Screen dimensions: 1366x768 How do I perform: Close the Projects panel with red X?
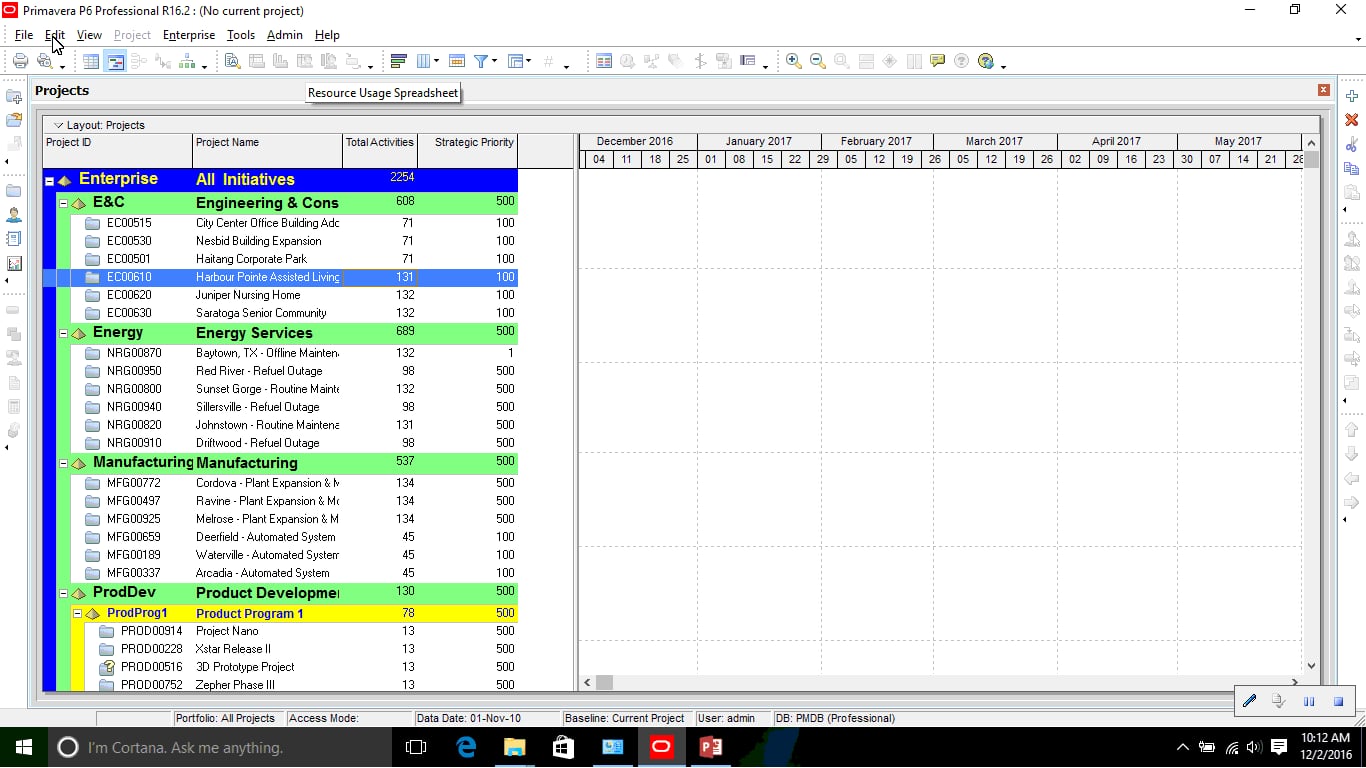coord(1324,90)
